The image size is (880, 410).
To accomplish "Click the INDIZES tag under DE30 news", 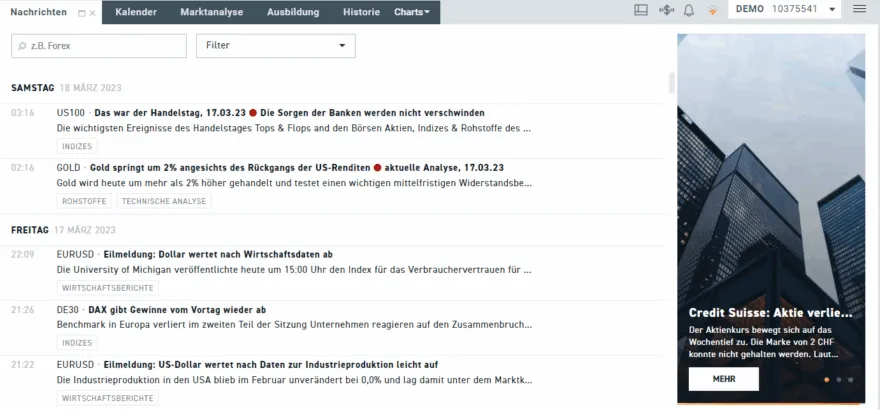I will pos(77,343).
